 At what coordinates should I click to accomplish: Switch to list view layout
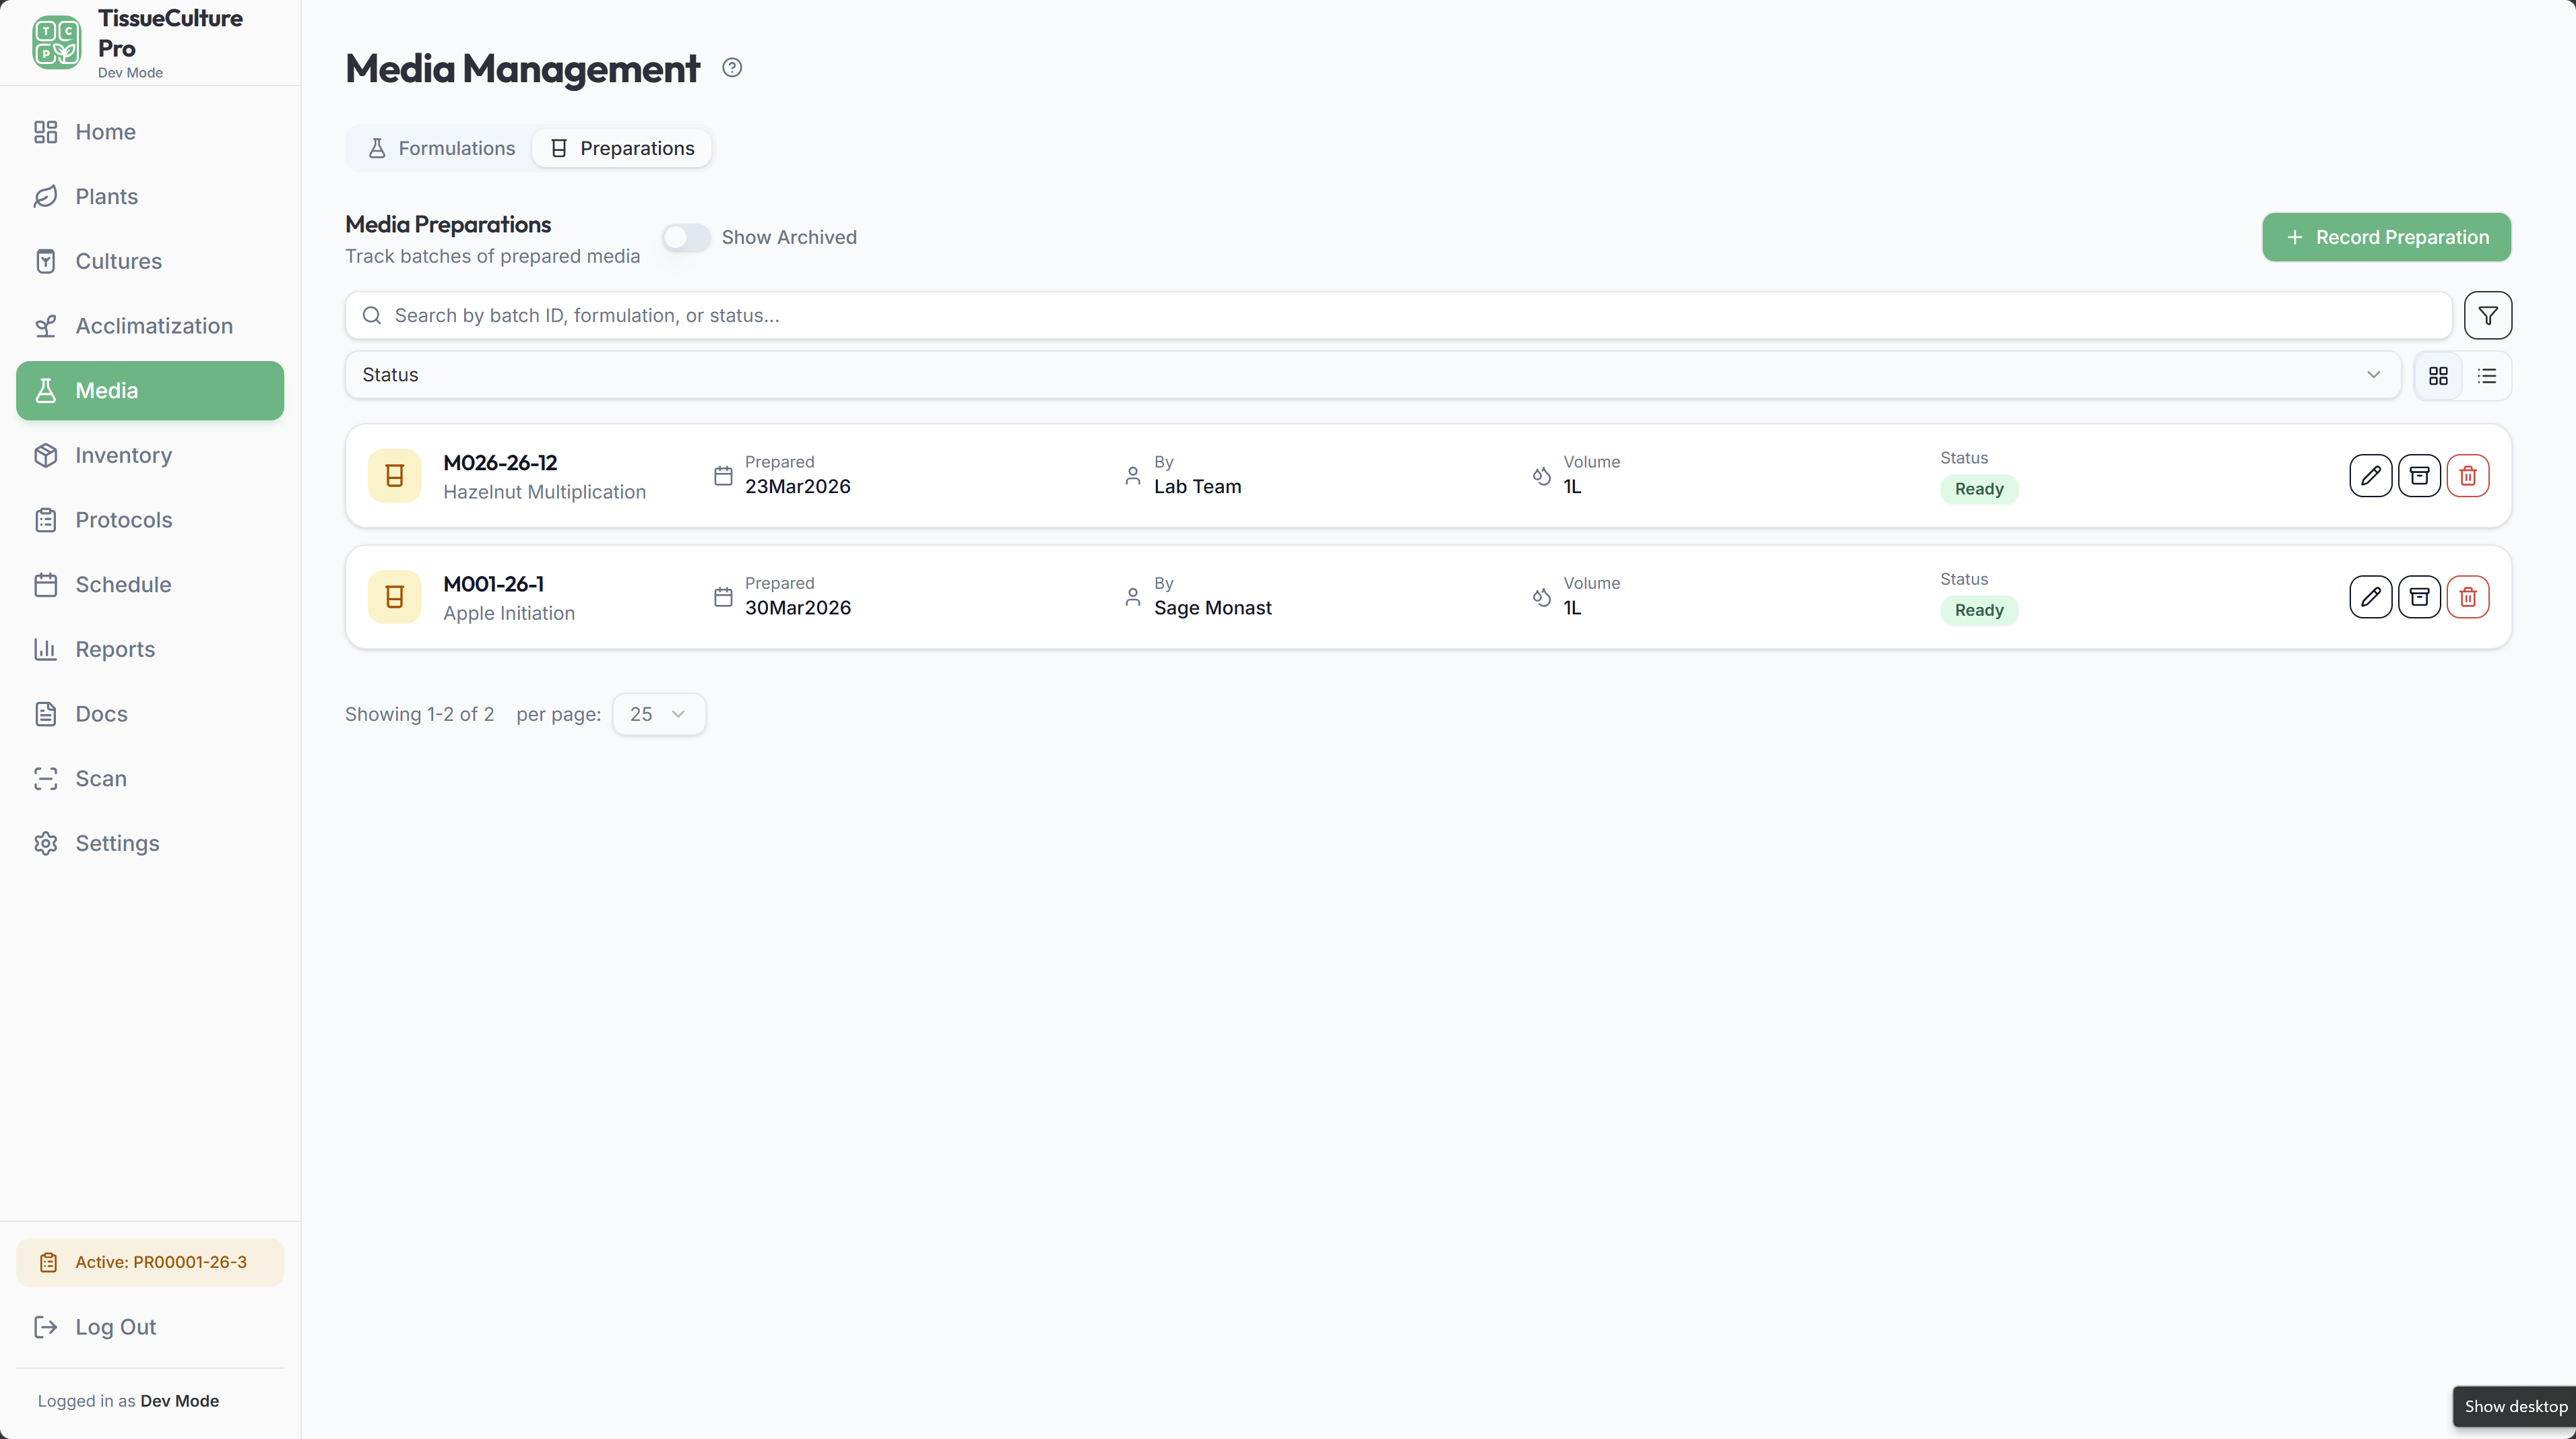click(2487, 376)
